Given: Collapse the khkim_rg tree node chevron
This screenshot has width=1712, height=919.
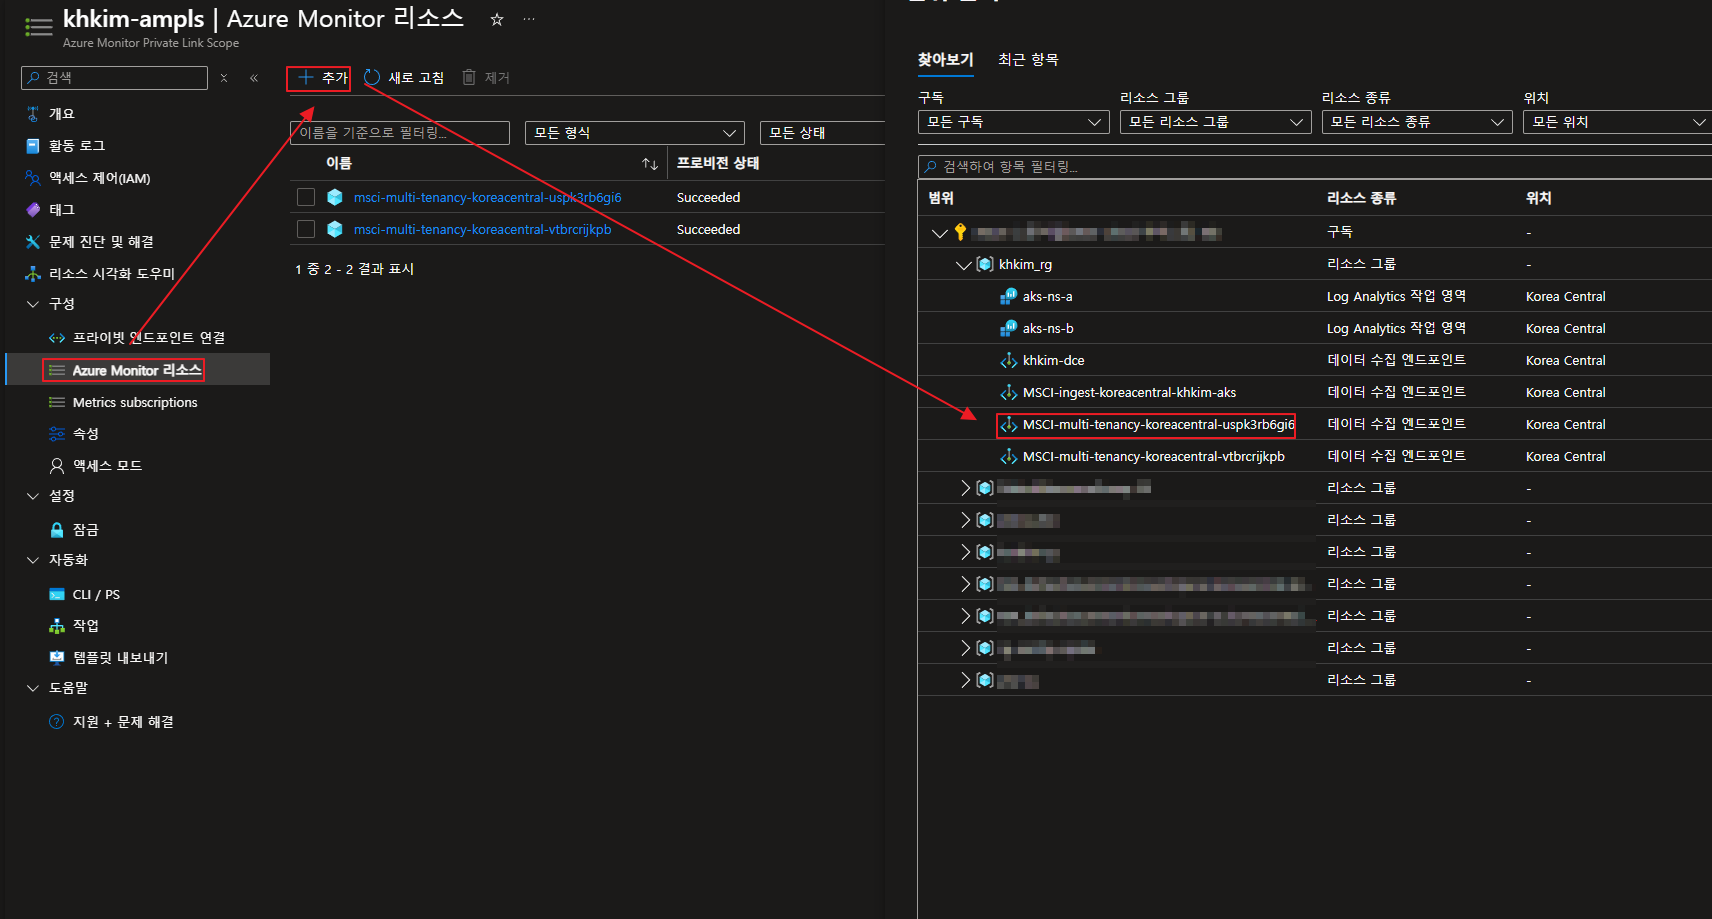Looking at the screenshot, I should click(964, 265).
